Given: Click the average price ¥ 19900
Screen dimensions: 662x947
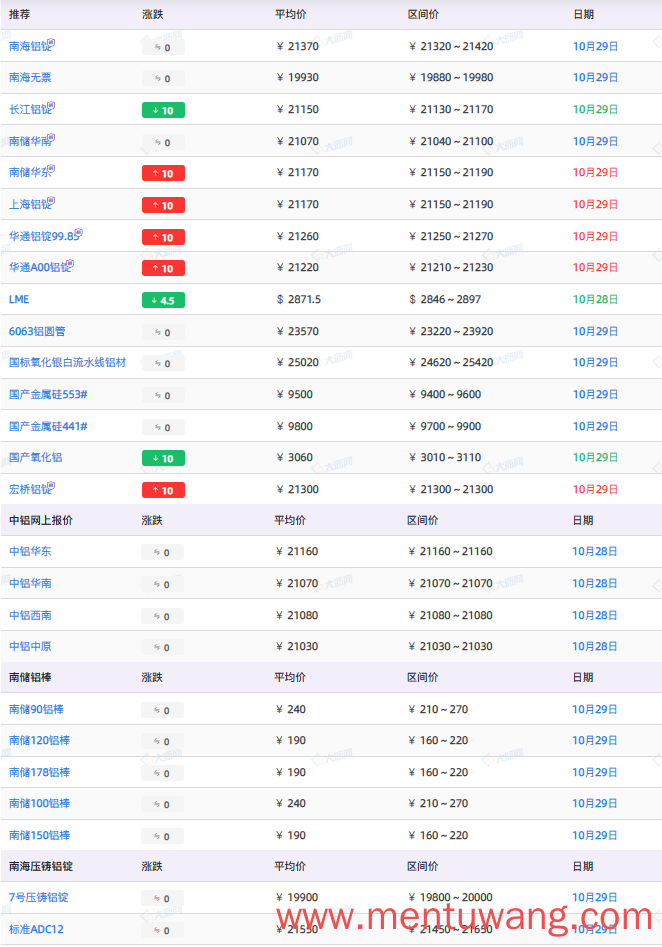Looking at the screenshot, I should click(x=297, y=897).
